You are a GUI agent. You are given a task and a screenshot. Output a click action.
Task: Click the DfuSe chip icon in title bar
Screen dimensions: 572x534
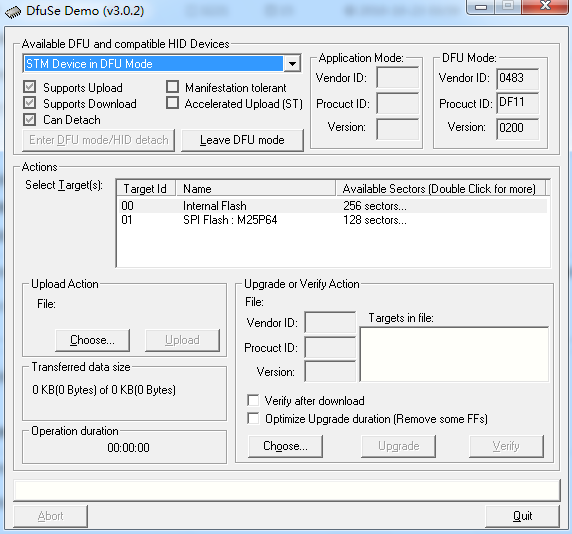[x=13, y=12]
